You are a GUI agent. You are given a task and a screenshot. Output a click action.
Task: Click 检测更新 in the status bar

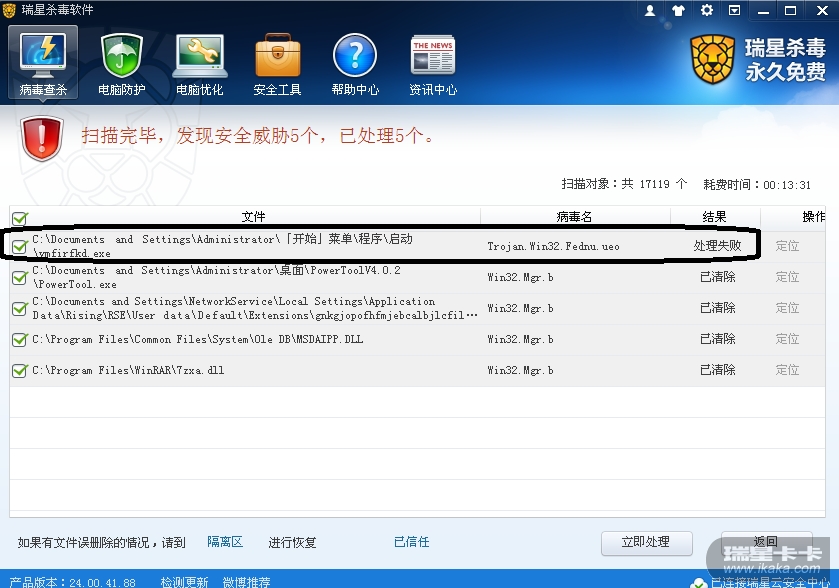tap(184, 582)
